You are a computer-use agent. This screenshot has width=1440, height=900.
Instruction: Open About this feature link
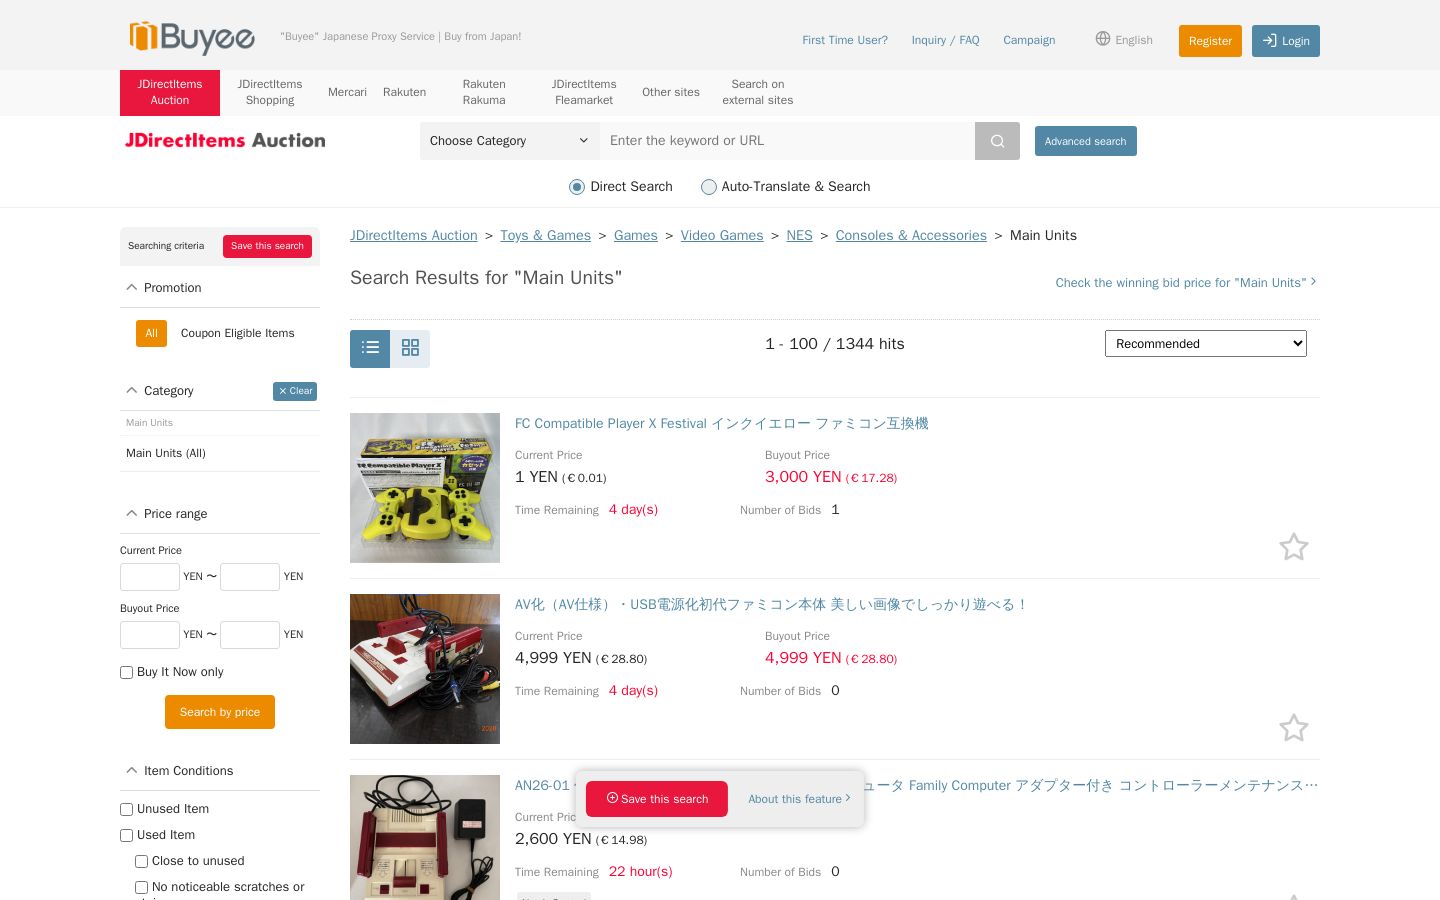coord(799,799)
